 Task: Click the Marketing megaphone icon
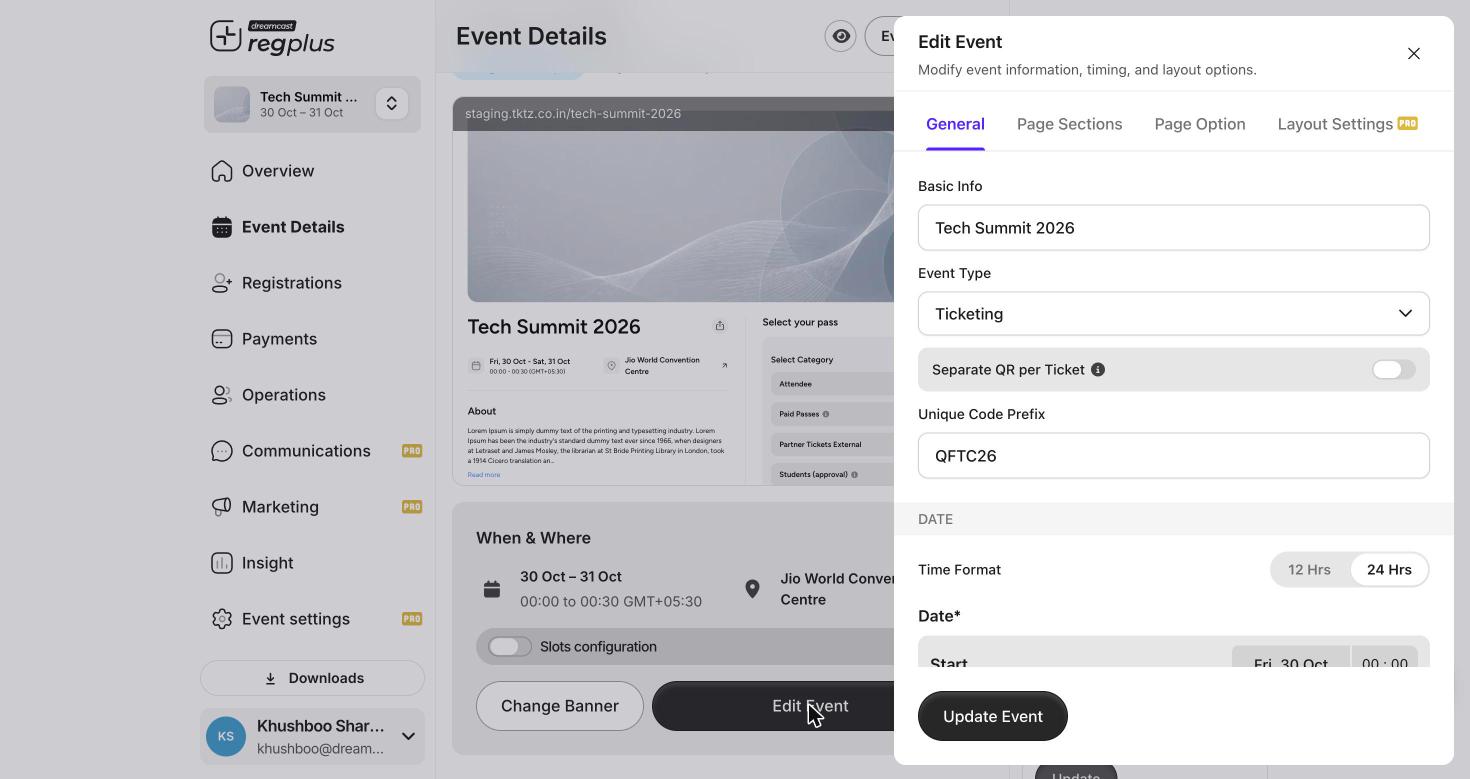point(222,507)
